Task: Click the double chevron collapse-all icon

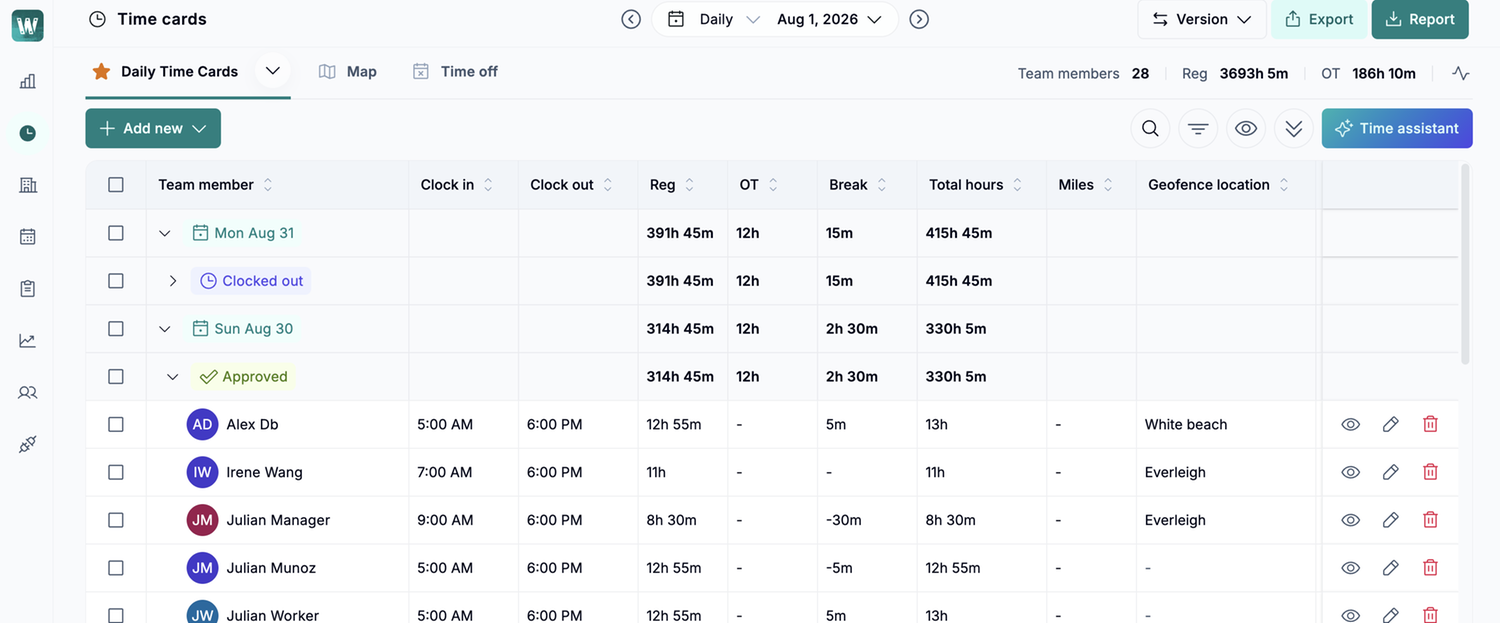Action: click(x=1294, y=128)
